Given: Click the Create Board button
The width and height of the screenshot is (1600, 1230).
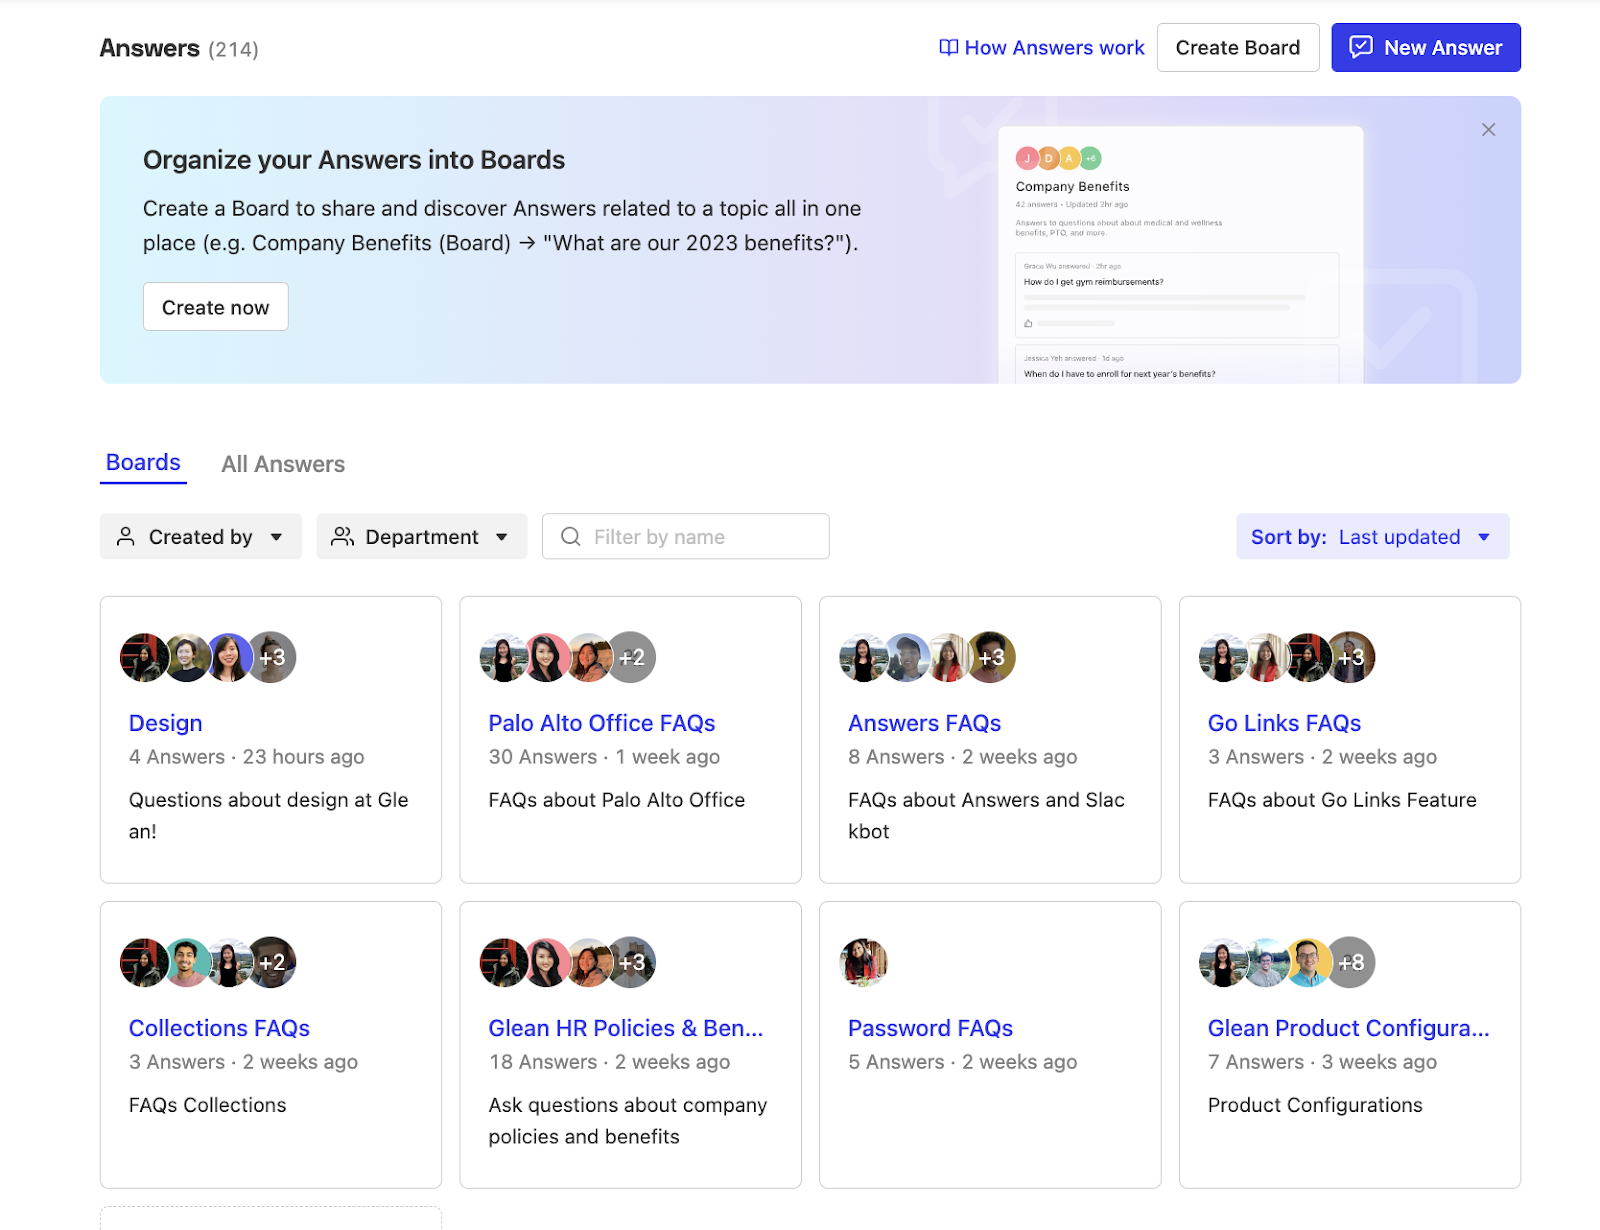Looking at the screenshot, I should (x=1237, y=48).
